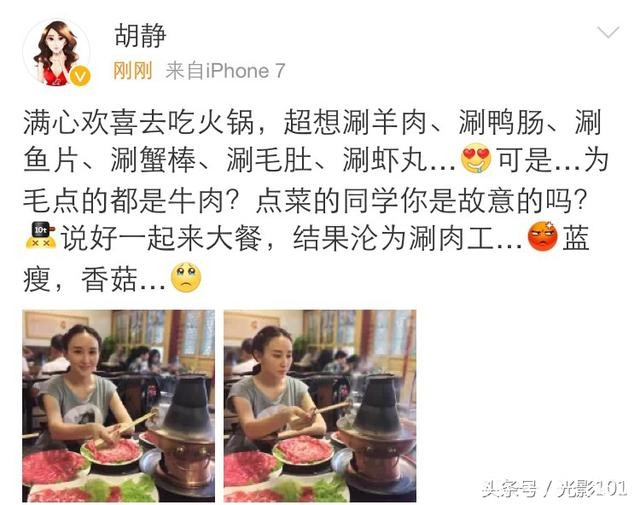Image resolution: width=640 pixels, height=505 pixels.
Task: Click the 光影101 watermark name
Action: (x=592, y=488)
